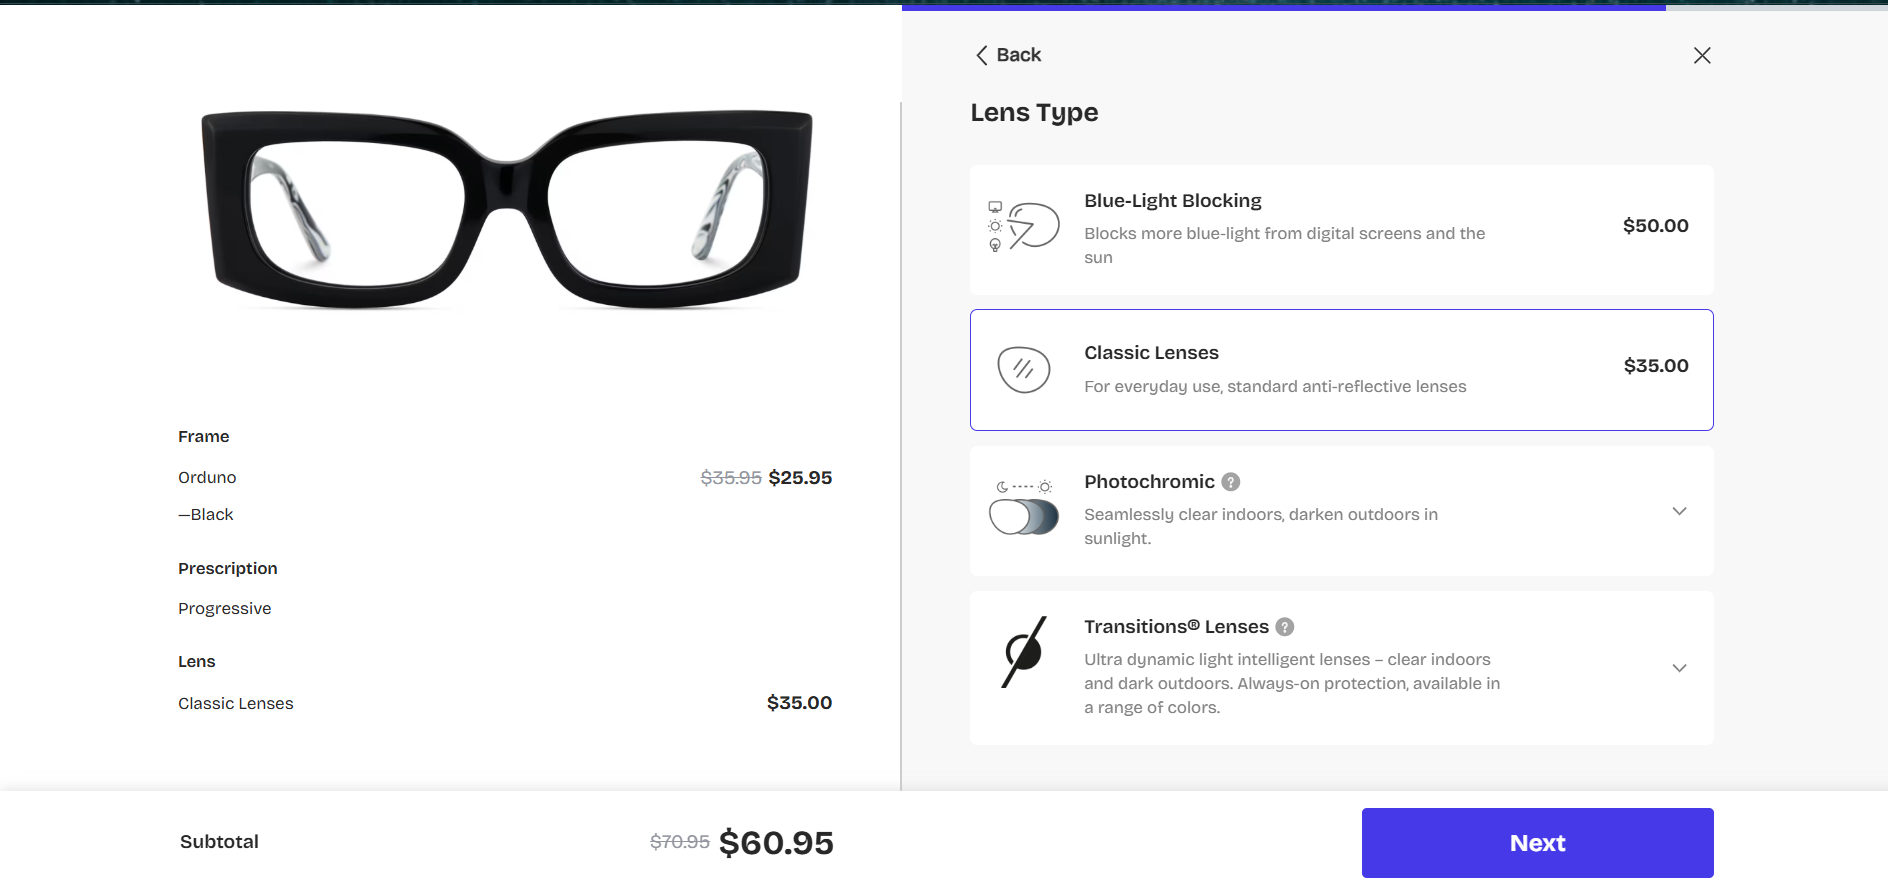Click the top step progress bar

(1283, 8)
